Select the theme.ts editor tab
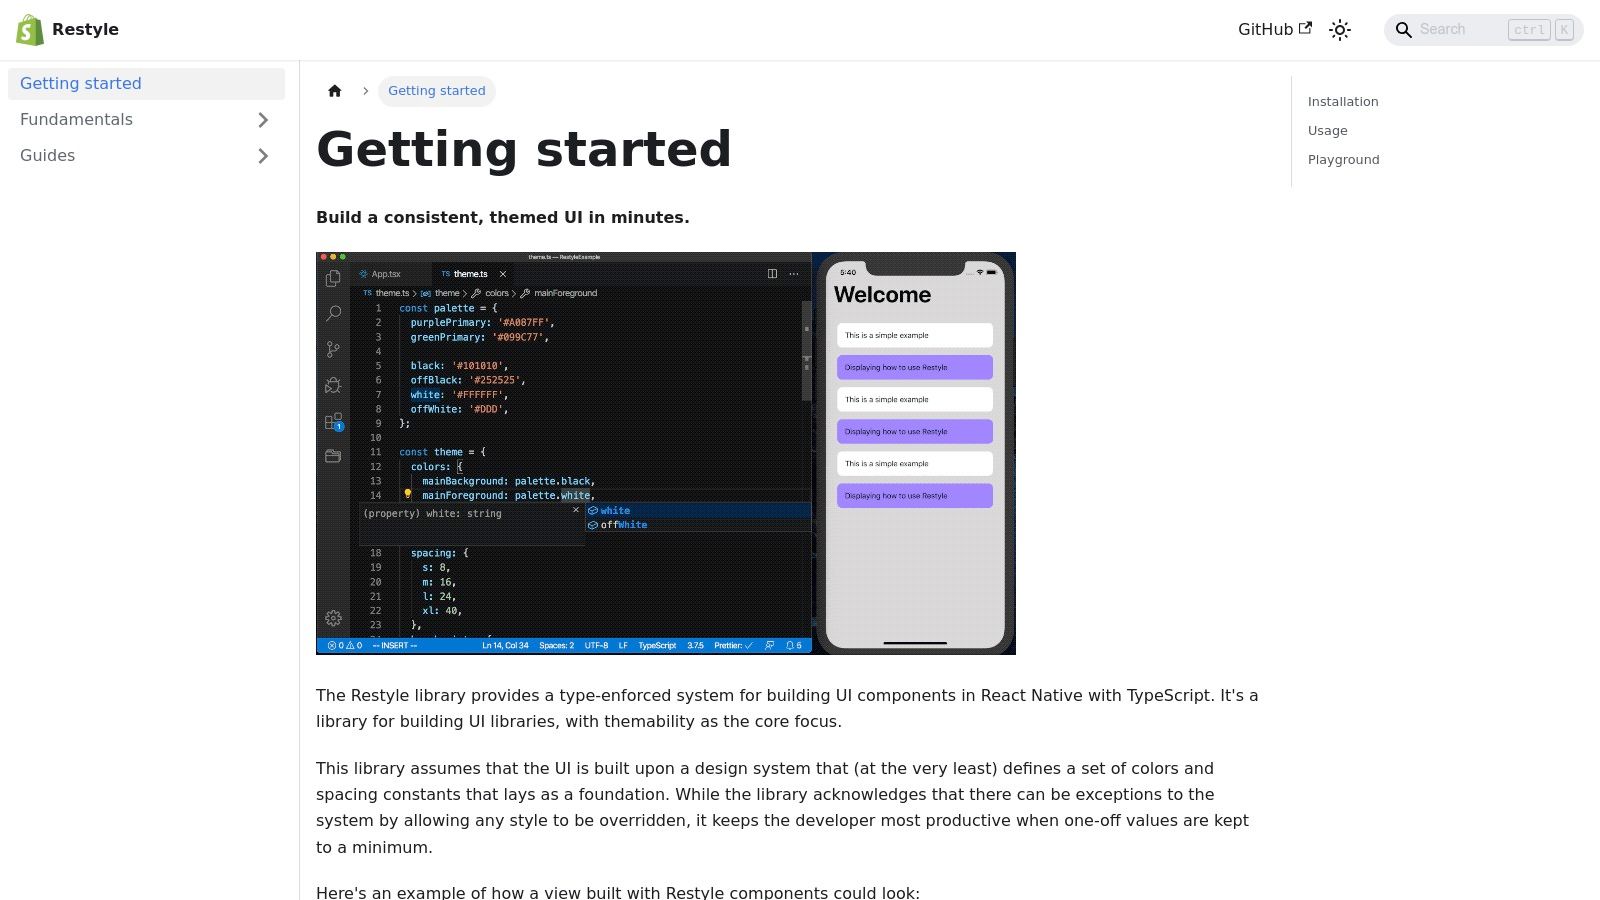Image resolution: width=1600 pixels, height=900 pixels. coord(470,273)
